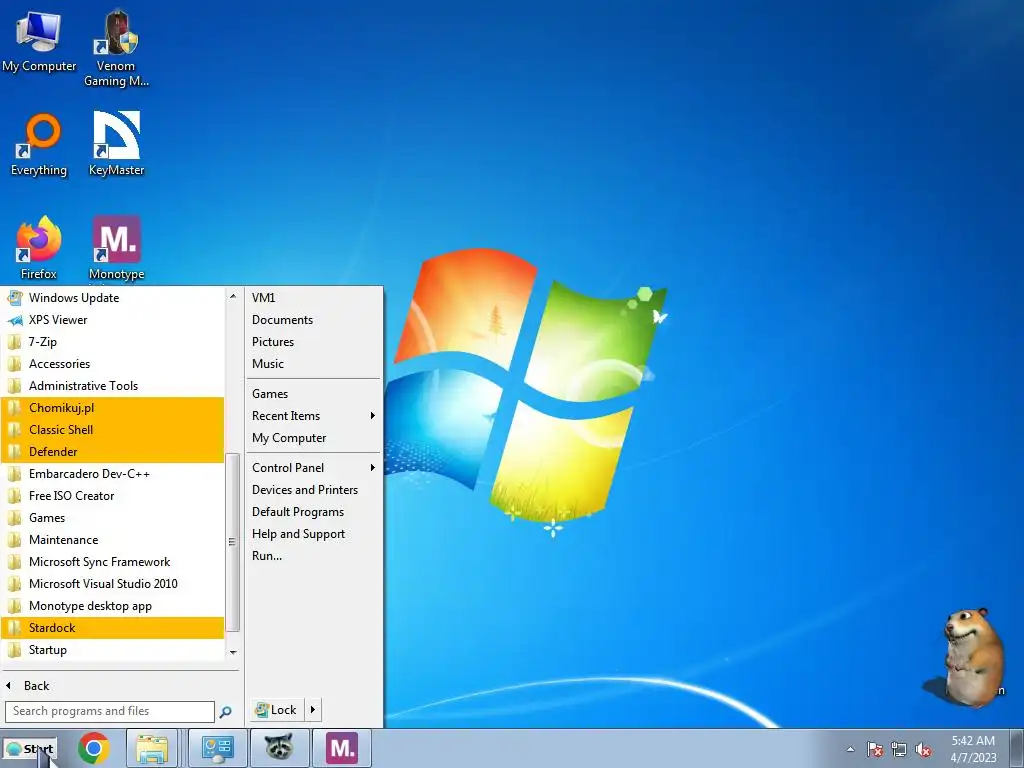Expand the Recent Items submenu arrow
The height and width of the screenshot is (768, 1024).
click(372, 416)
